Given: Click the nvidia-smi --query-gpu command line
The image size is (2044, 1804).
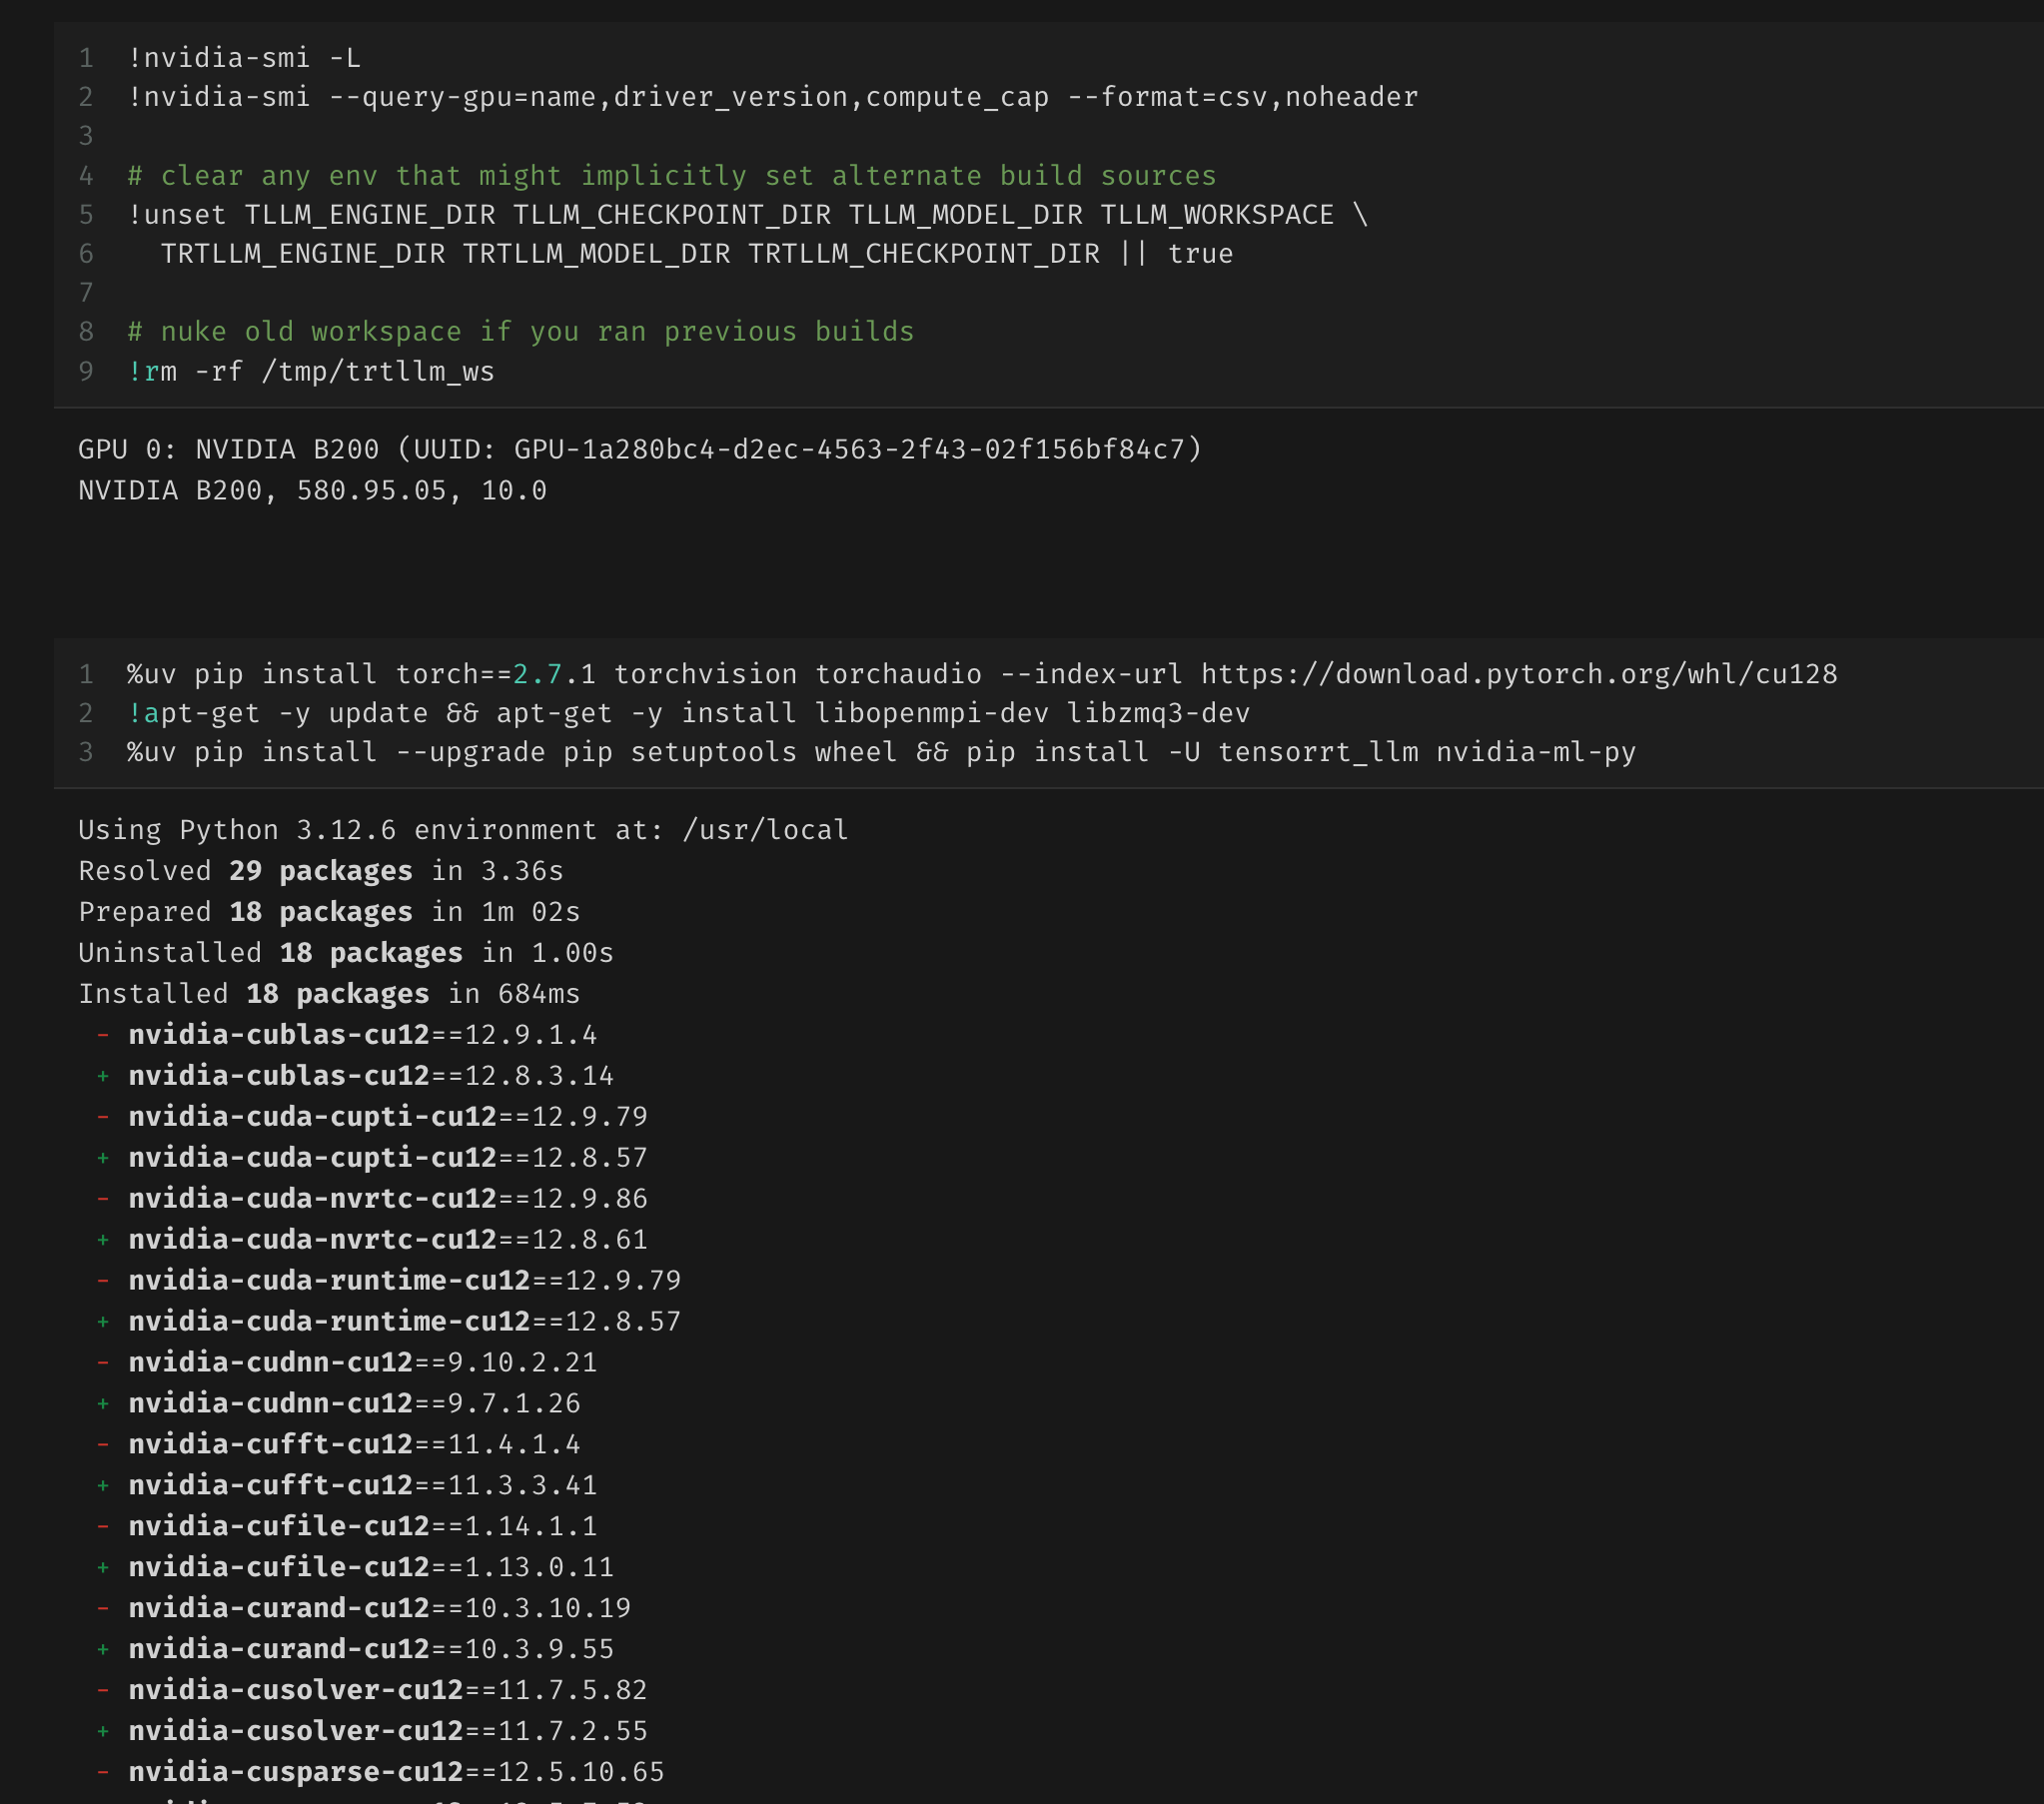Looking at the screenshot, I should click(x=772, y=97).
